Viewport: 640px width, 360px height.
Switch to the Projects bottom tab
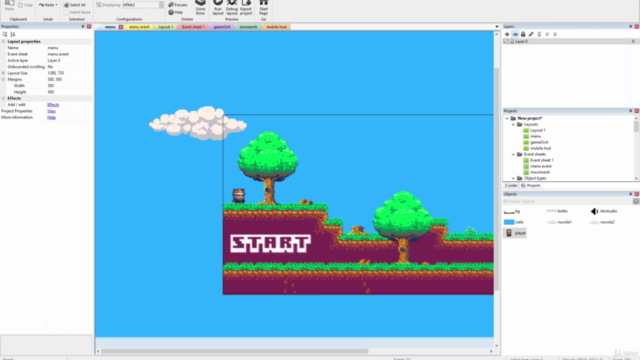click(531, 186)
